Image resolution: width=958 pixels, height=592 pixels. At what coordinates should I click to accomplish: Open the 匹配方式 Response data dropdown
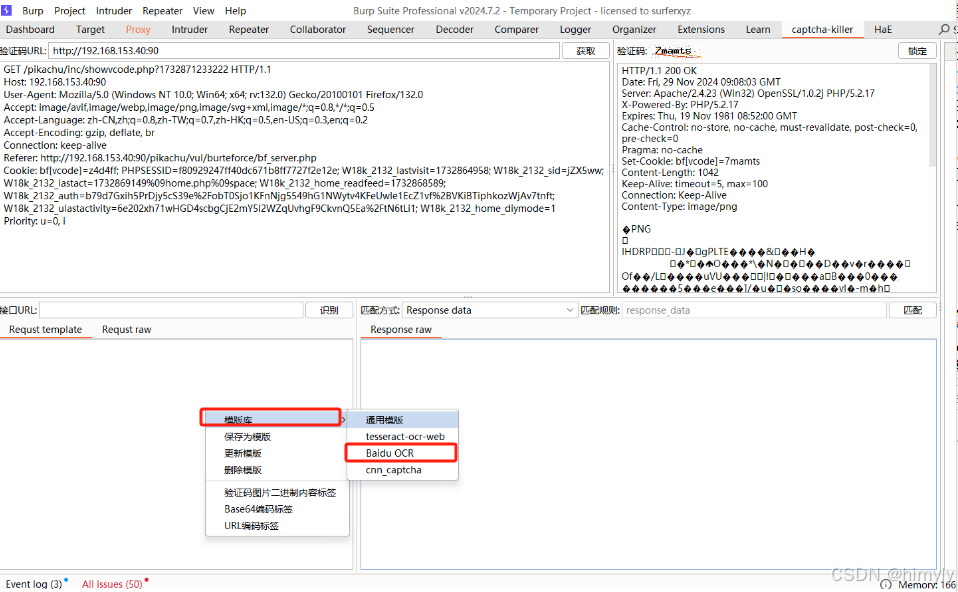489,310
